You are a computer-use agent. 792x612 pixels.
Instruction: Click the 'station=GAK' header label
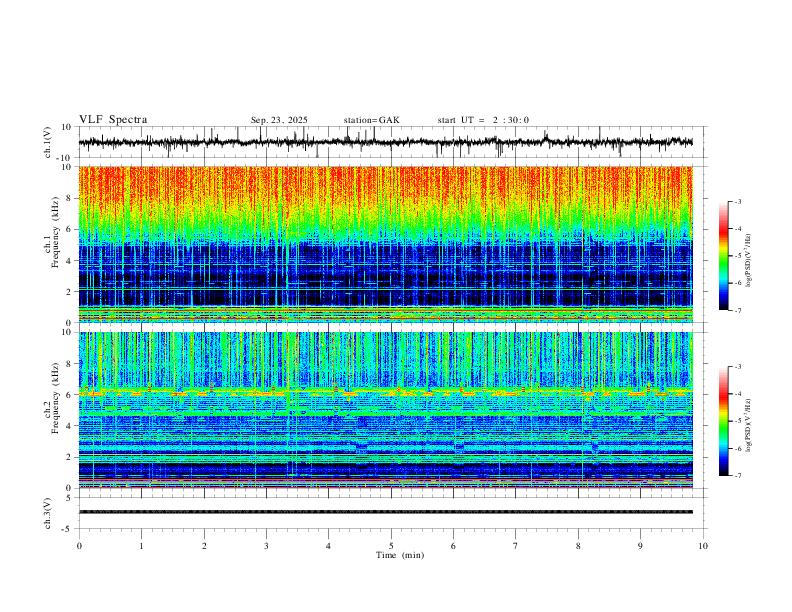coord(371,120)
